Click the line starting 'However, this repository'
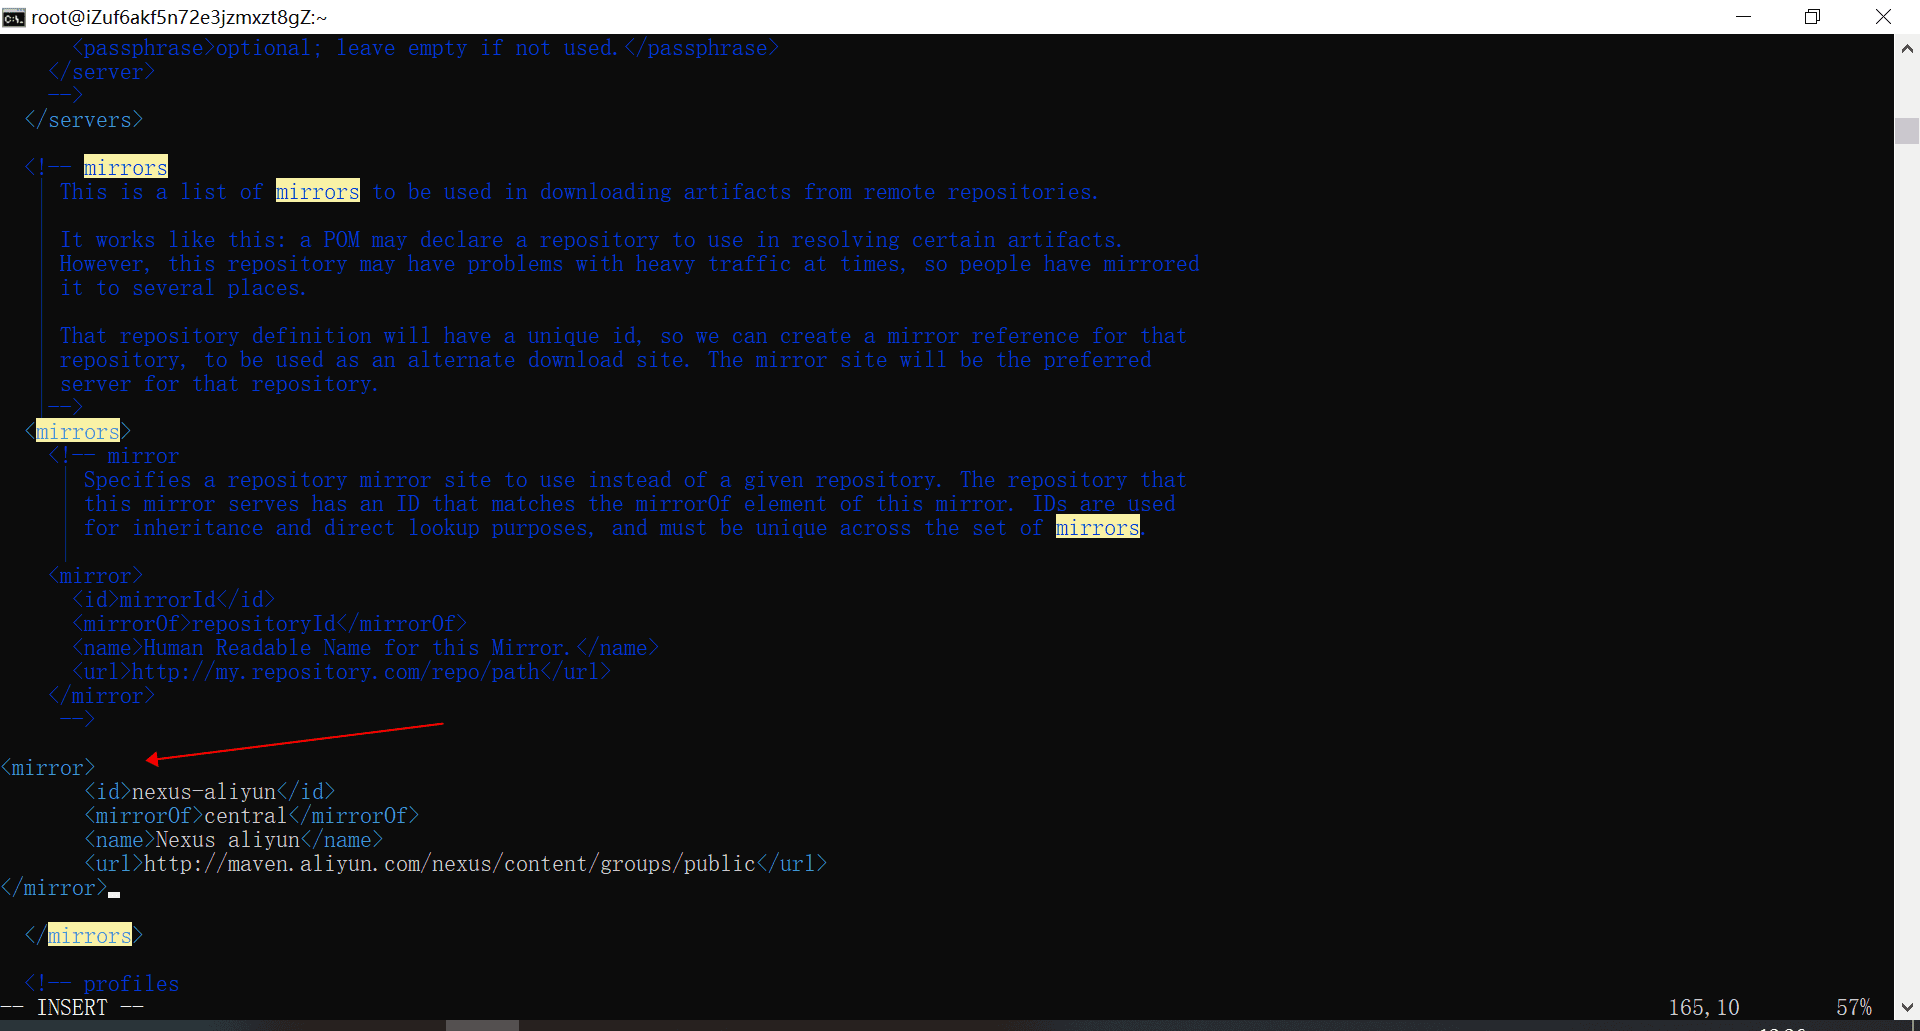 click(x=629, y=264)
